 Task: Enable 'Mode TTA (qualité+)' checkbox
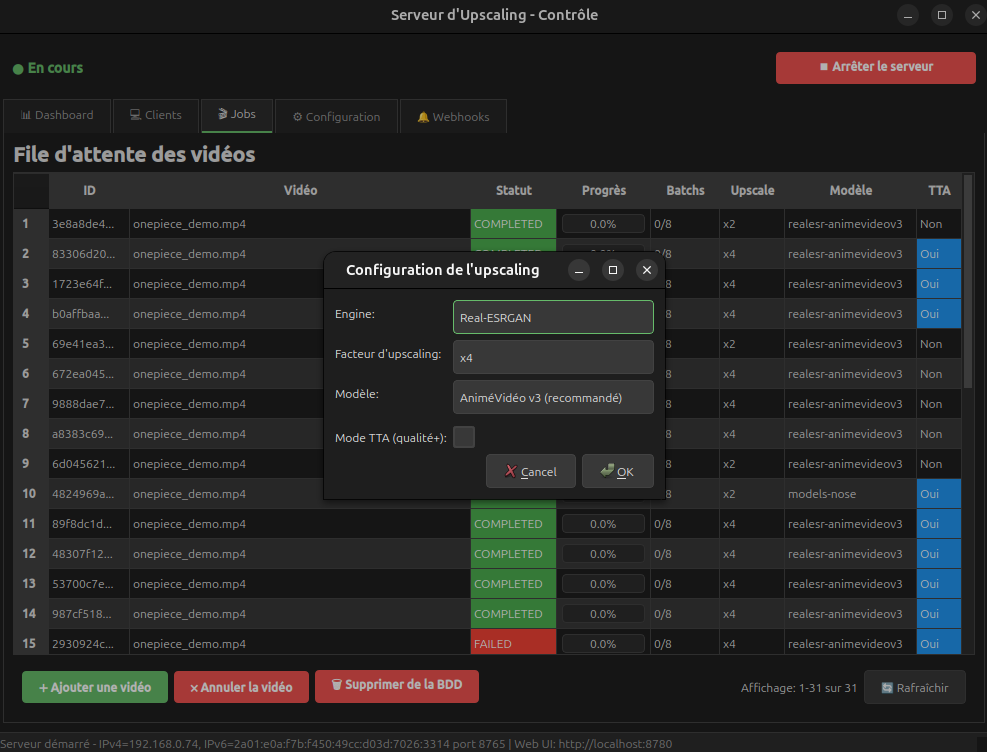click(464, 436)
